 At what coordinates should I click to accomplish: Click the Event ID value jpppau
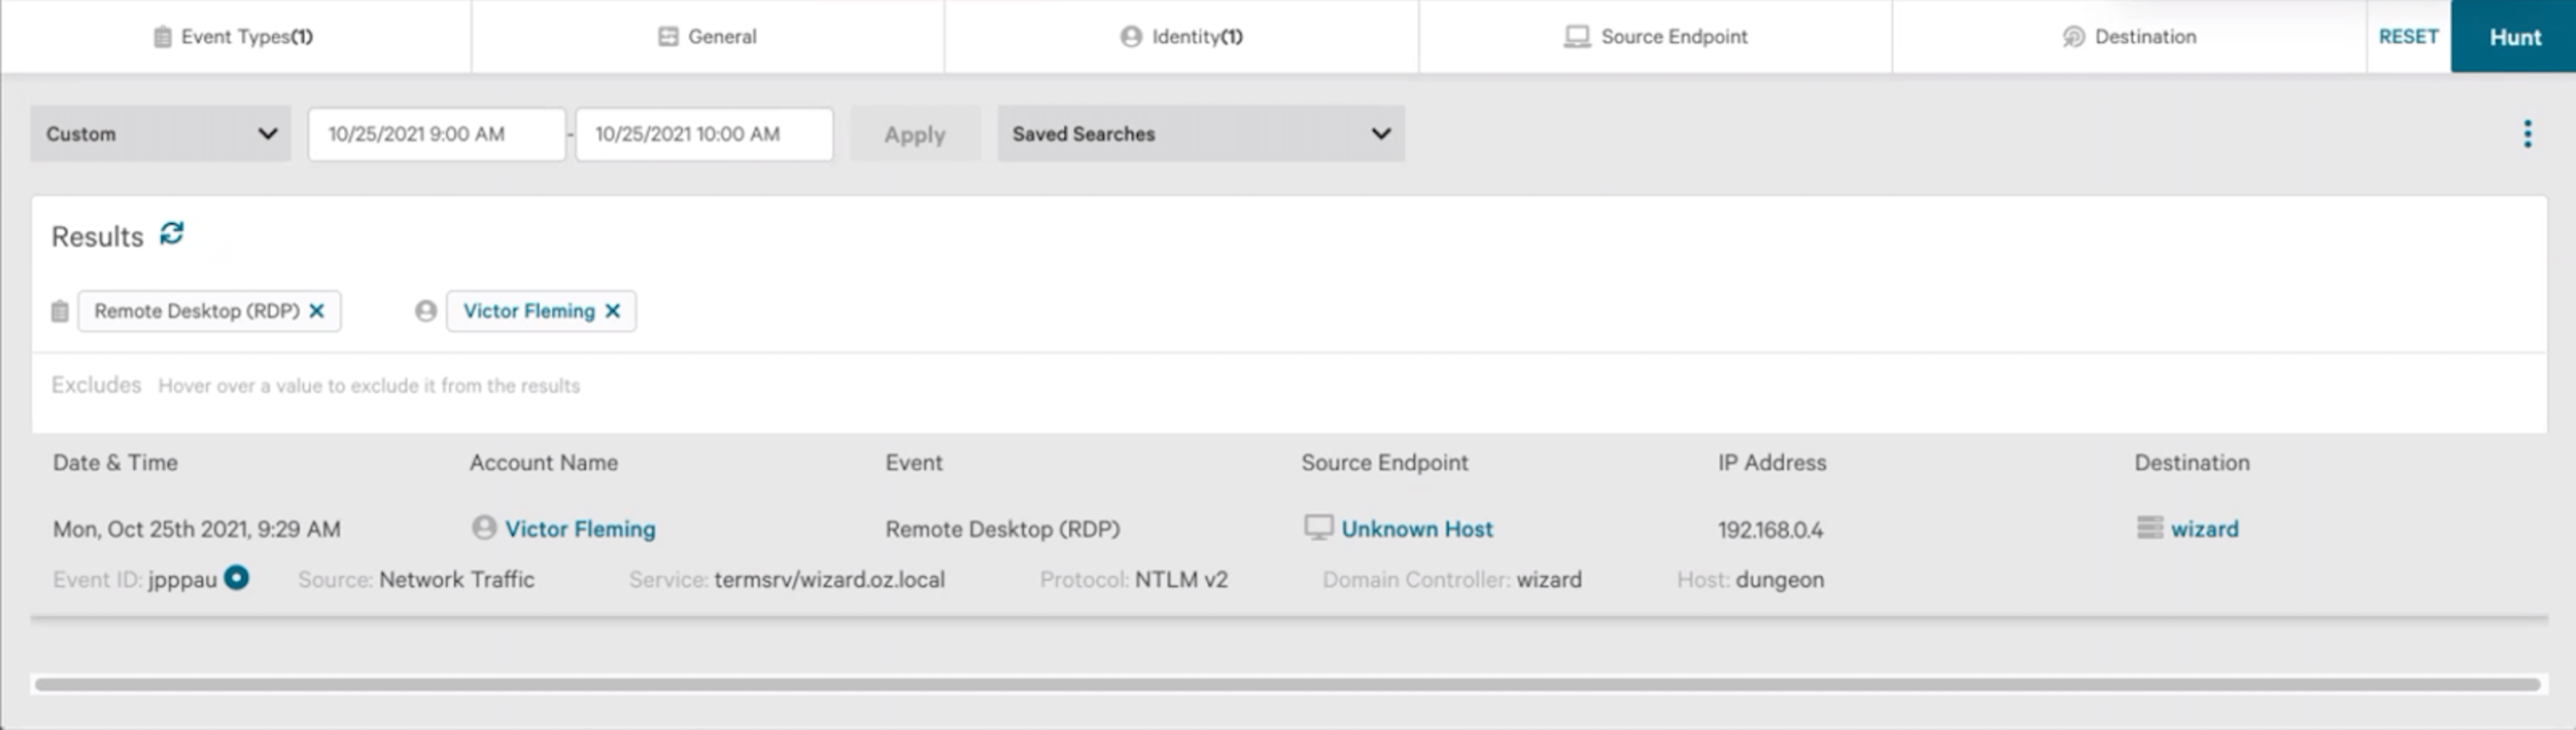pyautogui.click(x=182, y=580)
